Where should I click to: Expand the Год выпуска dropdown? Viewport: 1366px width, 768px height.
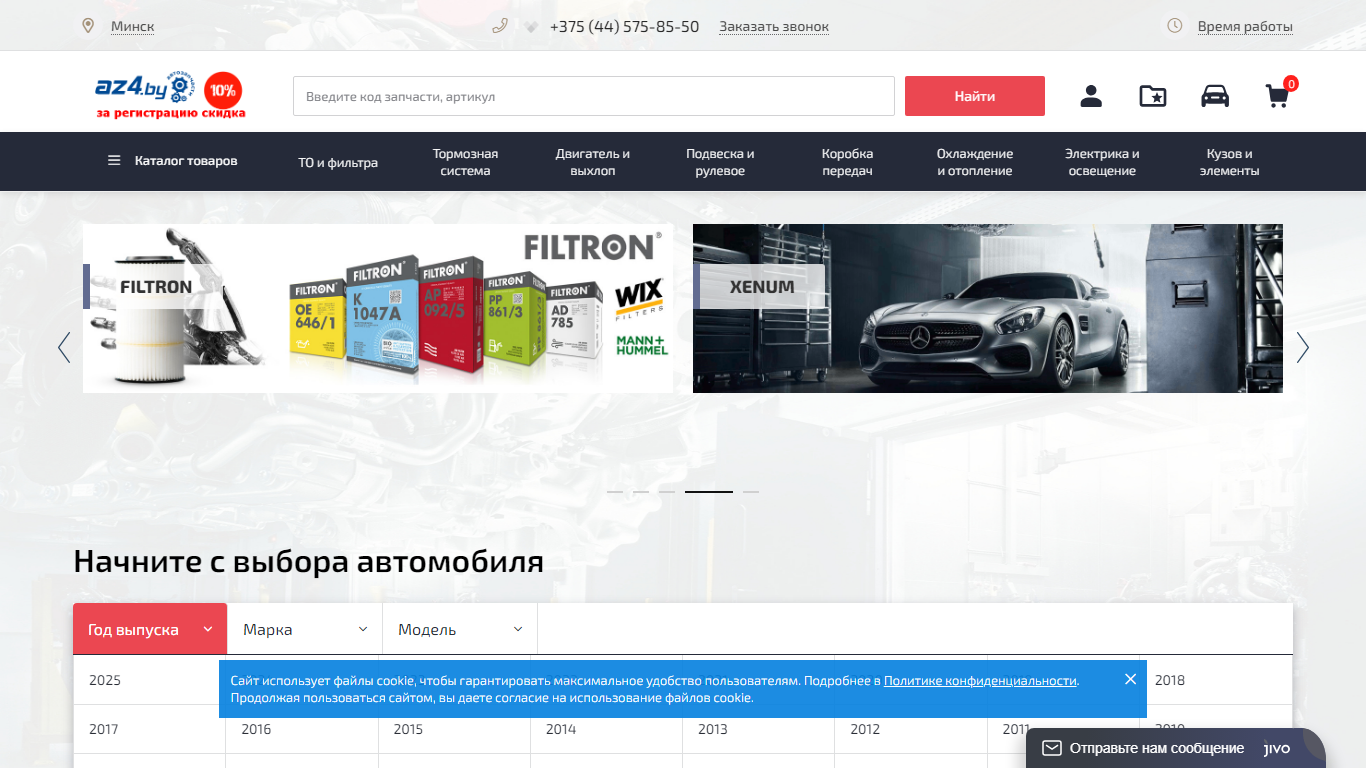coord(150,629)
